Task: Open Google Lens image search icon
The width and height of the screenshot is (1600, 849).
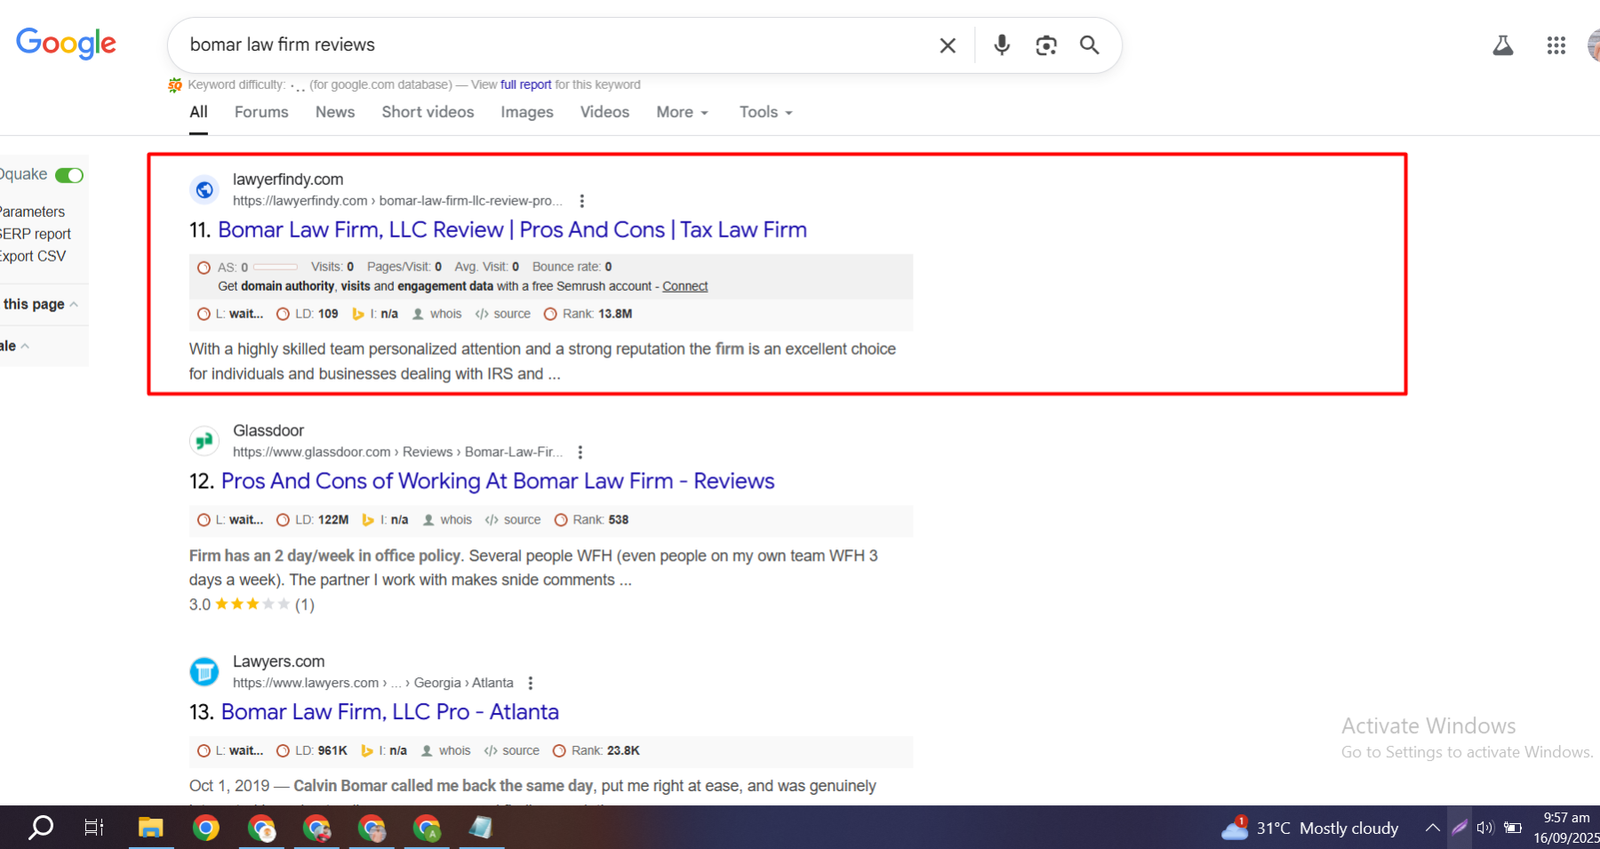Action: click(1046, 45)
